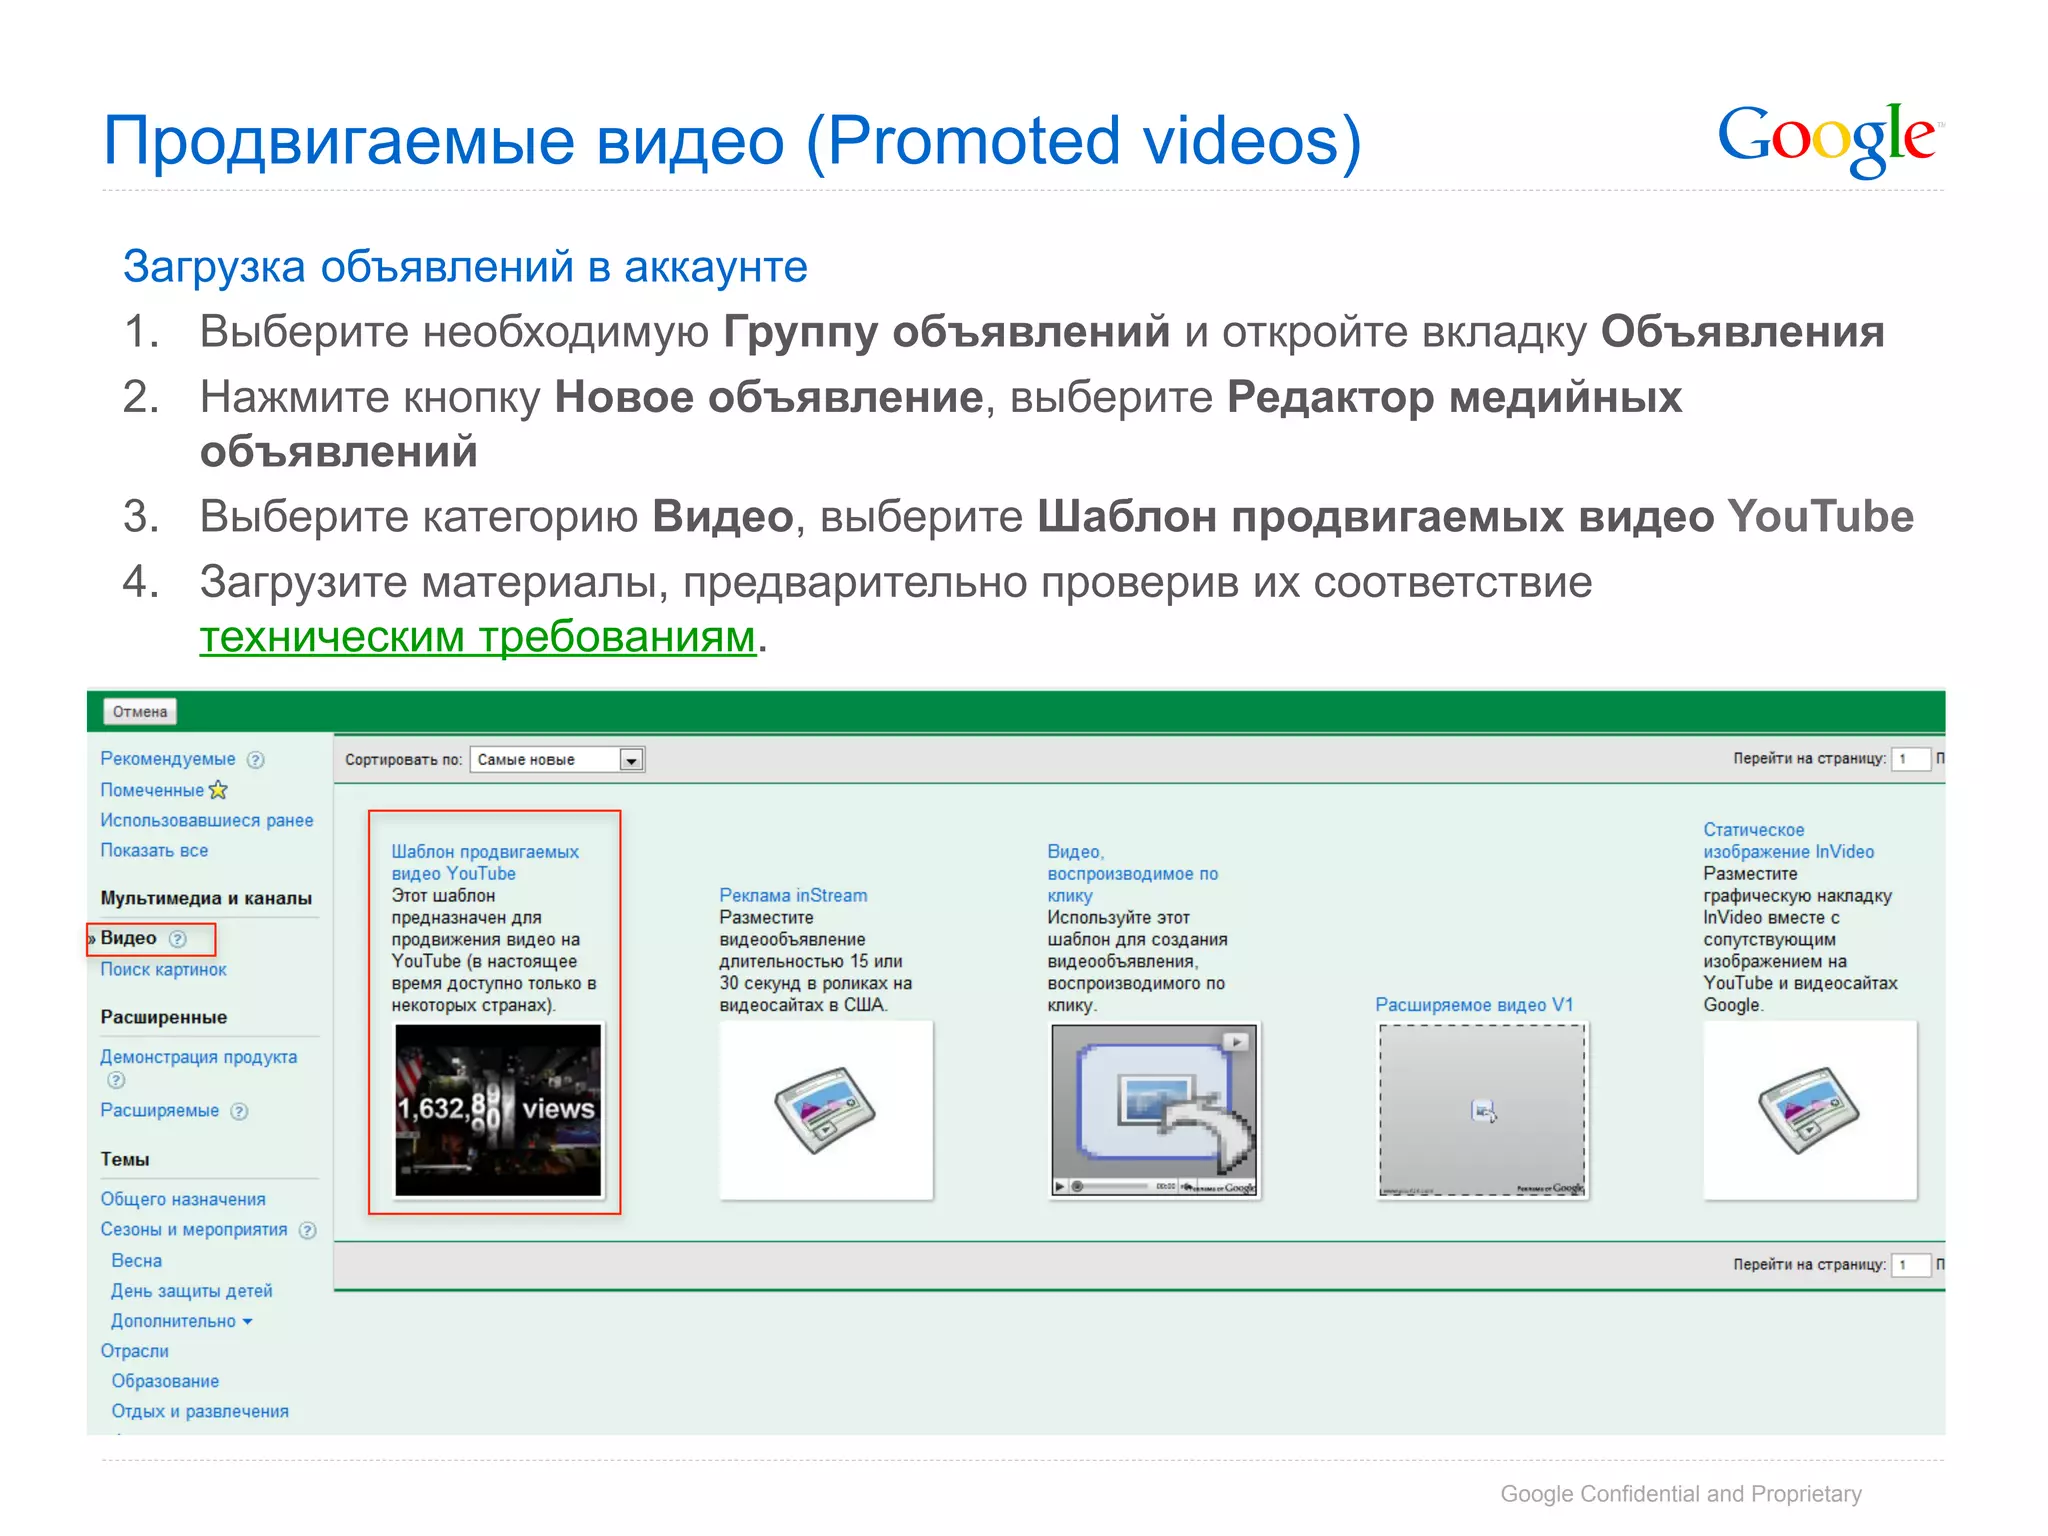Open help icon next to Видео category

(178, 939)
